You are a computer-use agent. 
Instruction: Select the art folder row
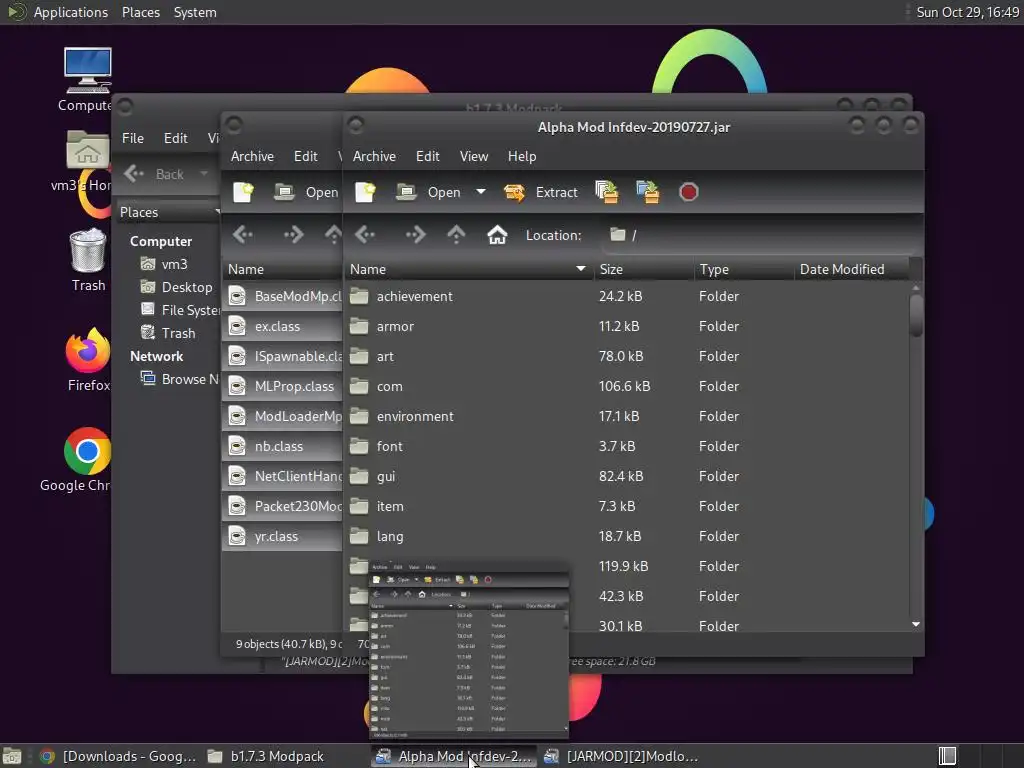click(627, 357)
